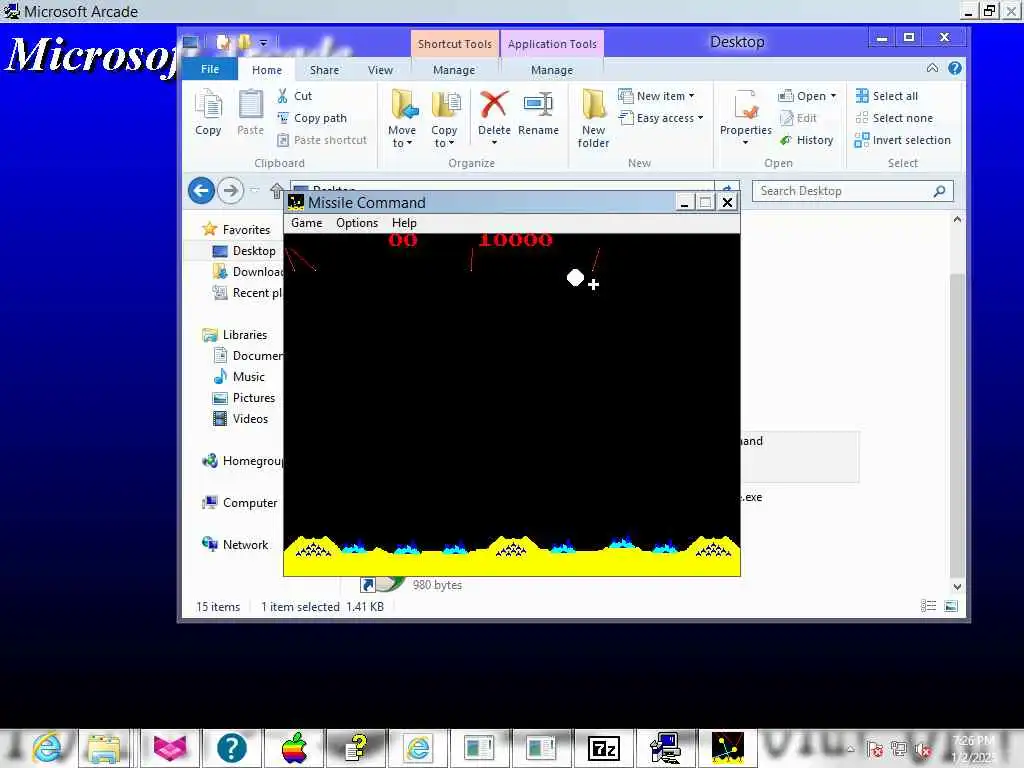
Task: Click the properties quick access icon
Action: pyautogui.click(x=223, y=42)
